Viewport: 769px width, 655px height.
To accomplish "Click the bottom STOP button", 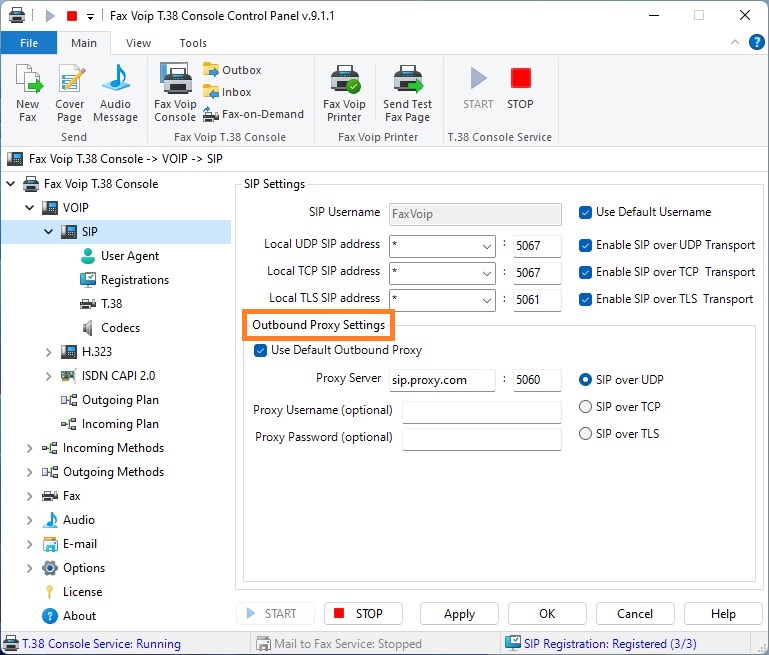I will [363, 614].
